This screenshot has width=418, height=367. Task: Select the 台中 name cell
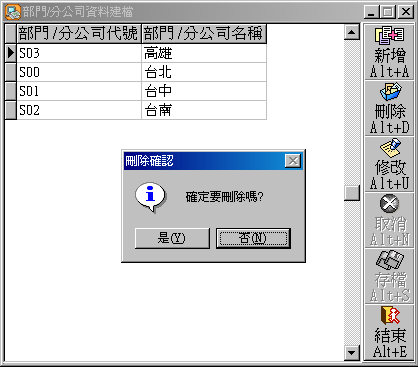[x=204, y=91]
